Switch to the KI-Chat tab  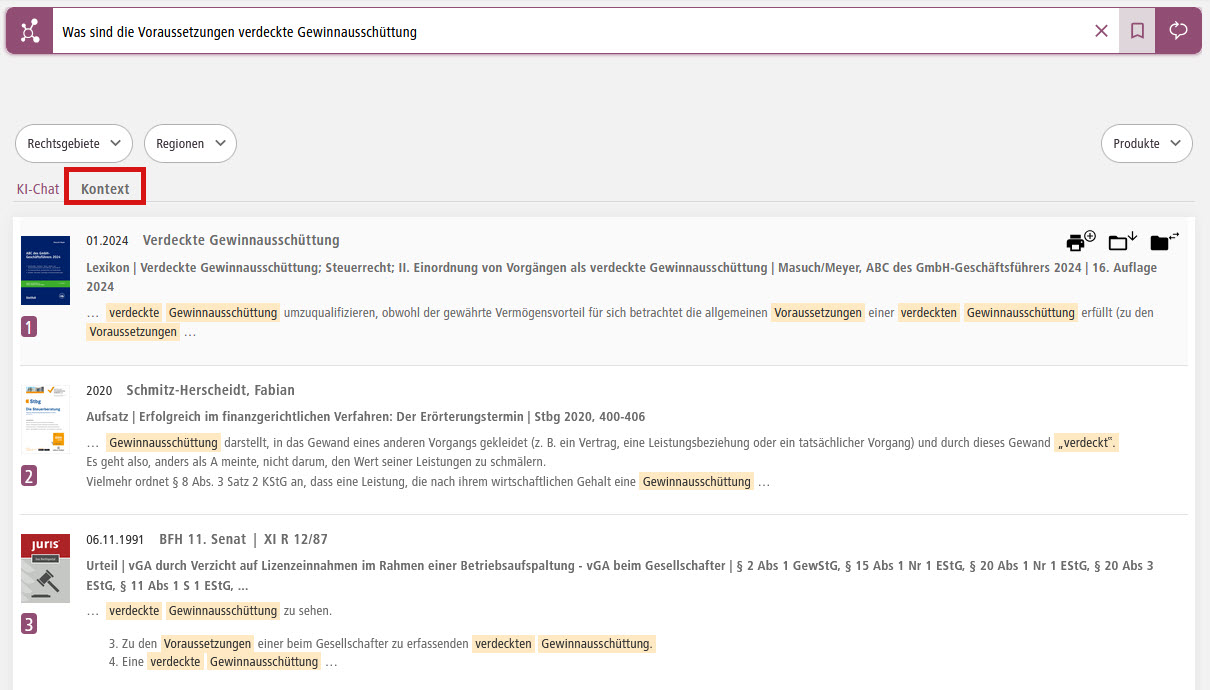pyautogui.click(x=37, y=188)
